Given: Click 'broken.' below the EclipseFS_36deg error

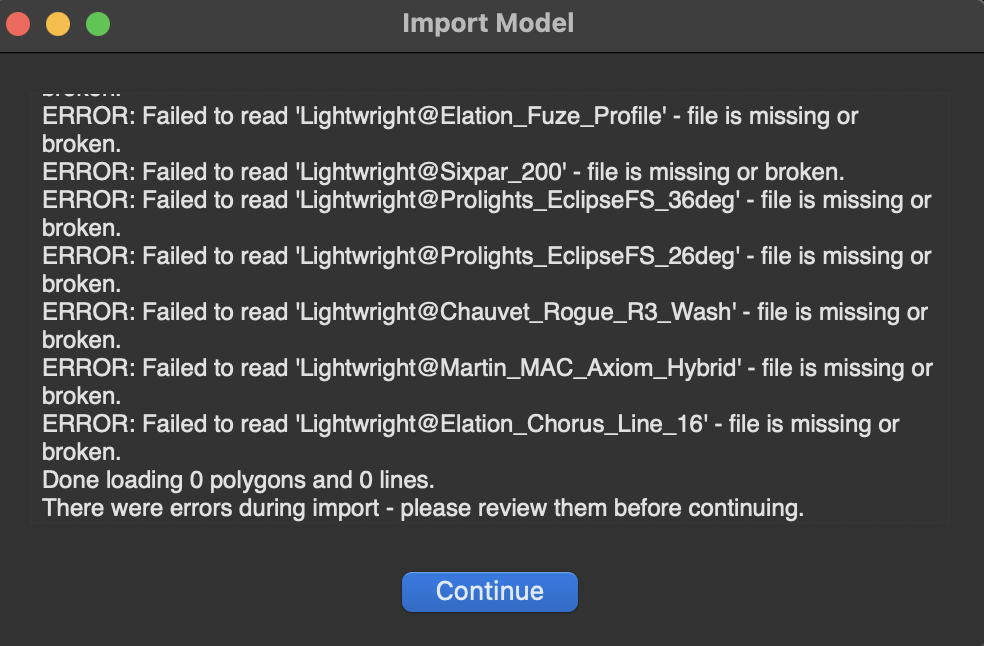Looking at the screenshot, I should coord(81,228).
